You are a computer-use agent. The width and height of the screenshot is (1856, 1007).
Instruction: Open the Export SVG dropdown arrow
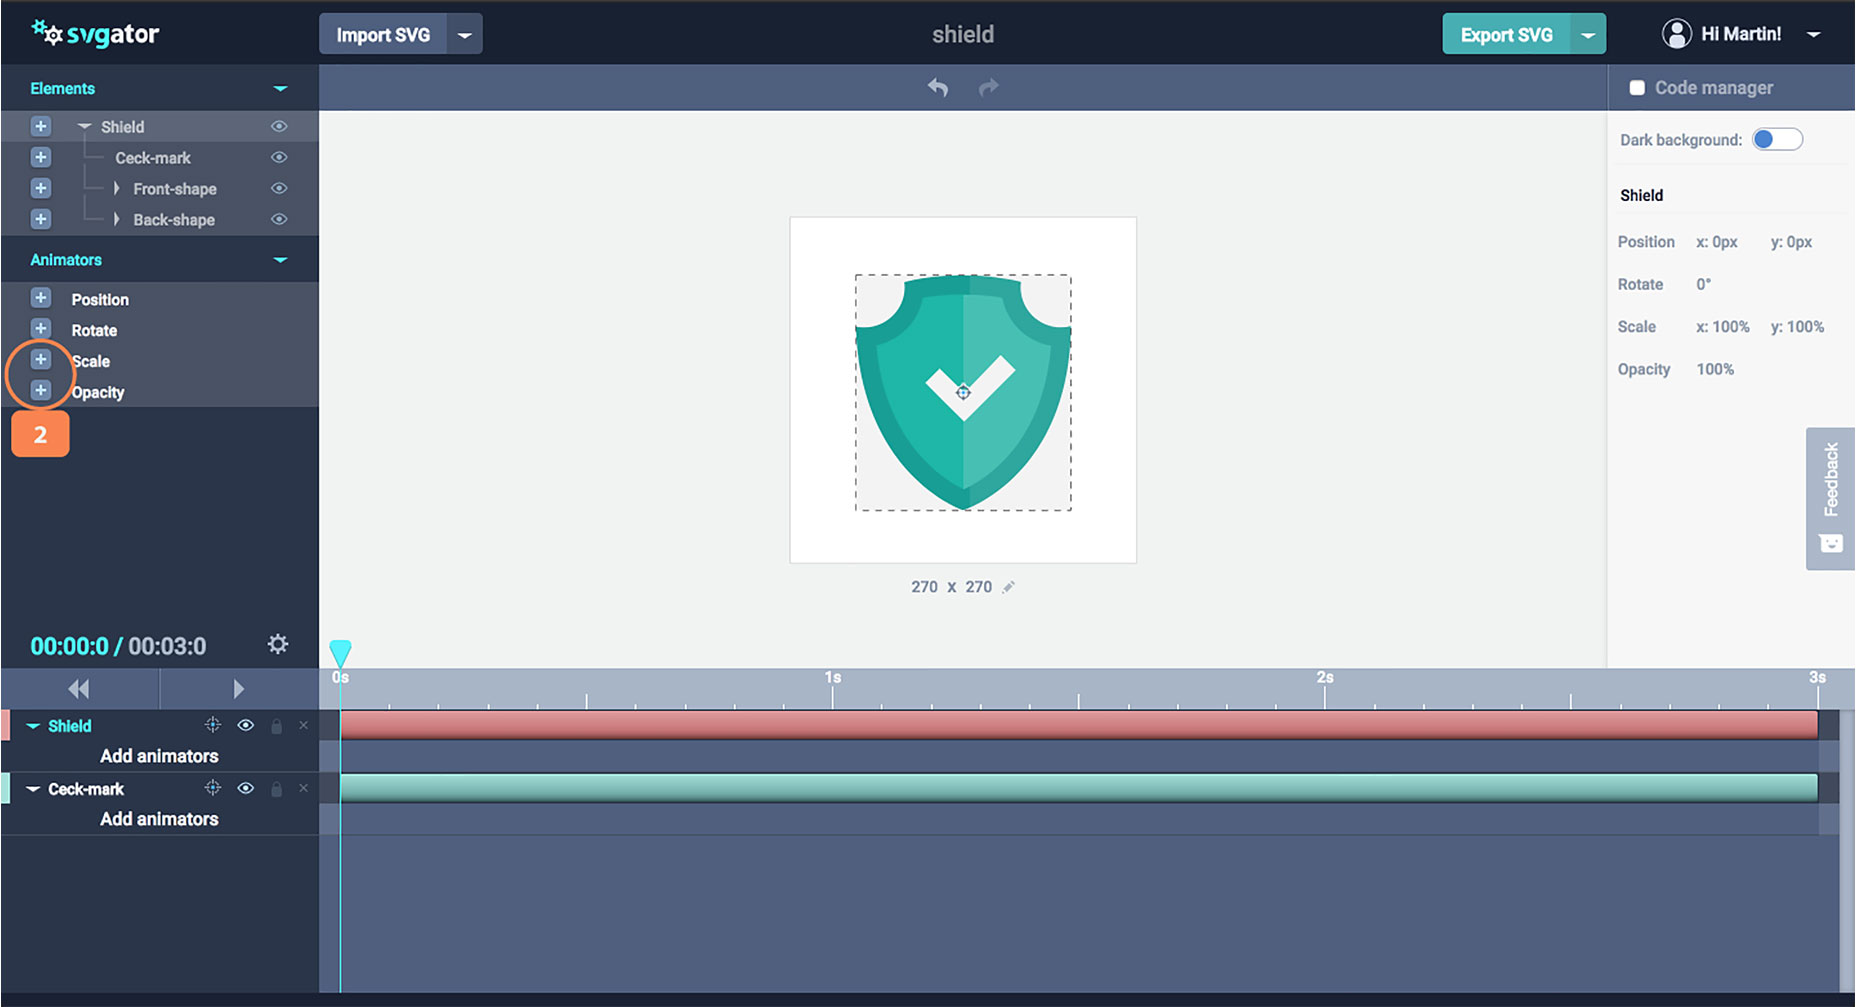[x=1587, y=35]
